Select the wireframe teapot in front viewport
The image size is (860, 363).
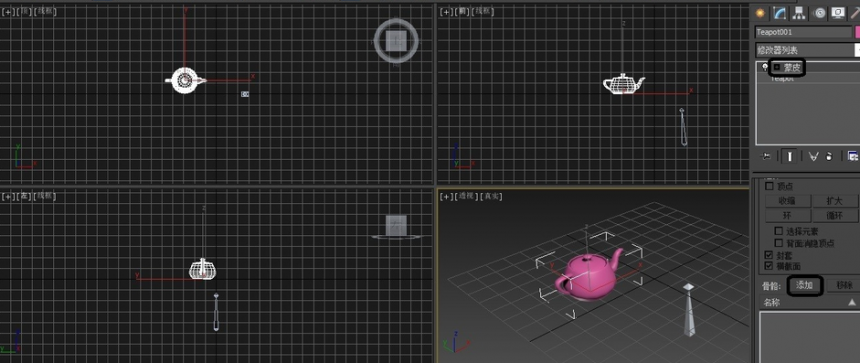[624, 84]
